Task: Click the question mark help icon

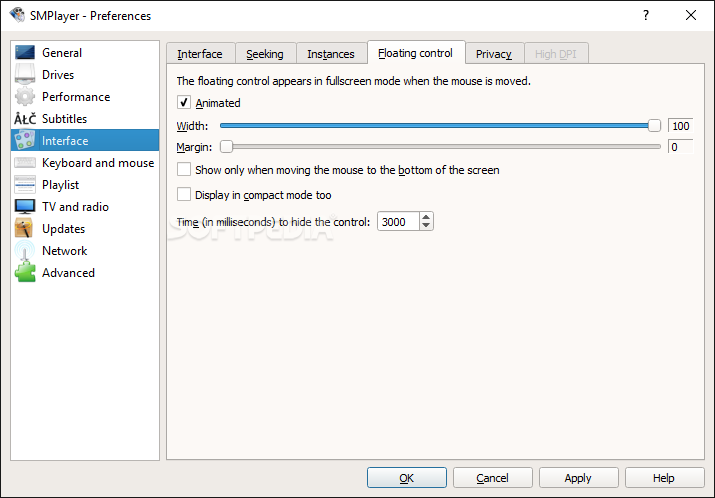Action: 646,16
